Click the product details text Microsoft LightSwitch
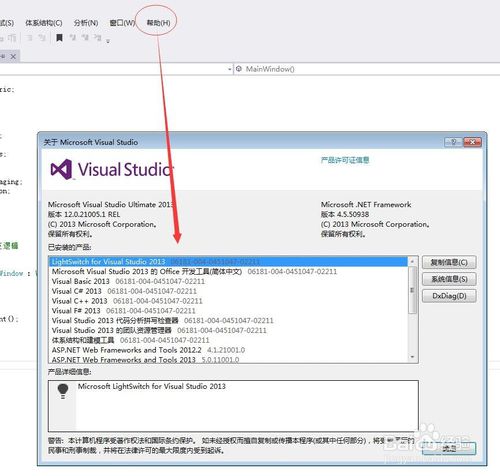This screenshot has width=500, height=476. pyautogui.click(x=152, y=386)
